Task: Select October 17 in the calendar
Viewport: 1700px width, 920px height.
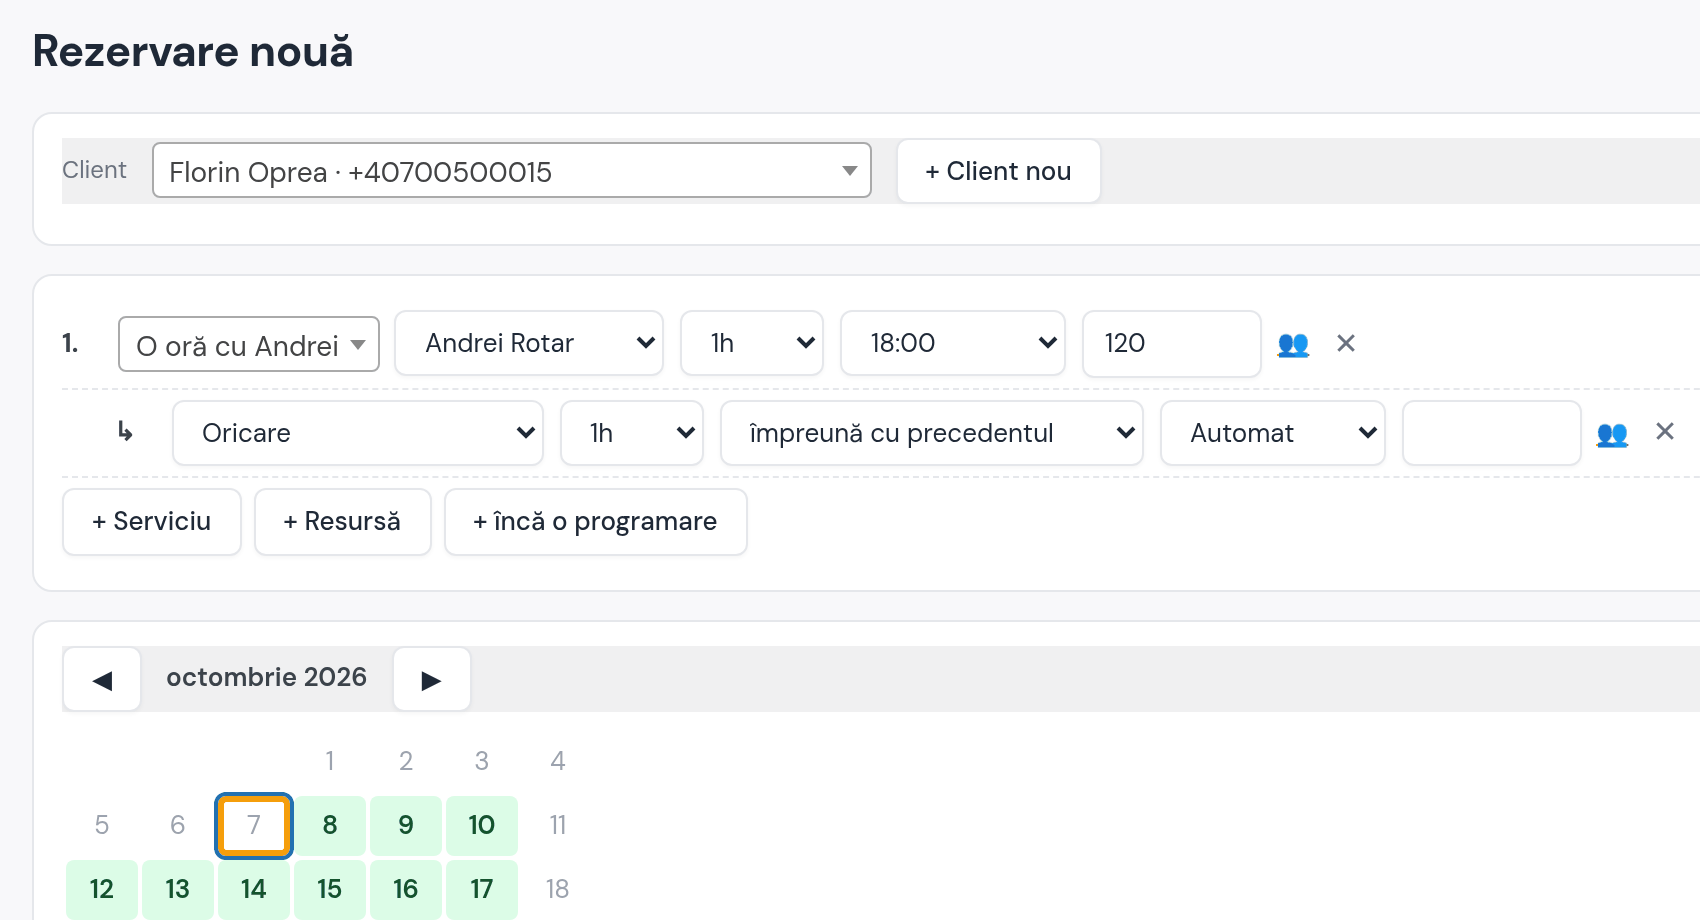Action: point(482,889)
